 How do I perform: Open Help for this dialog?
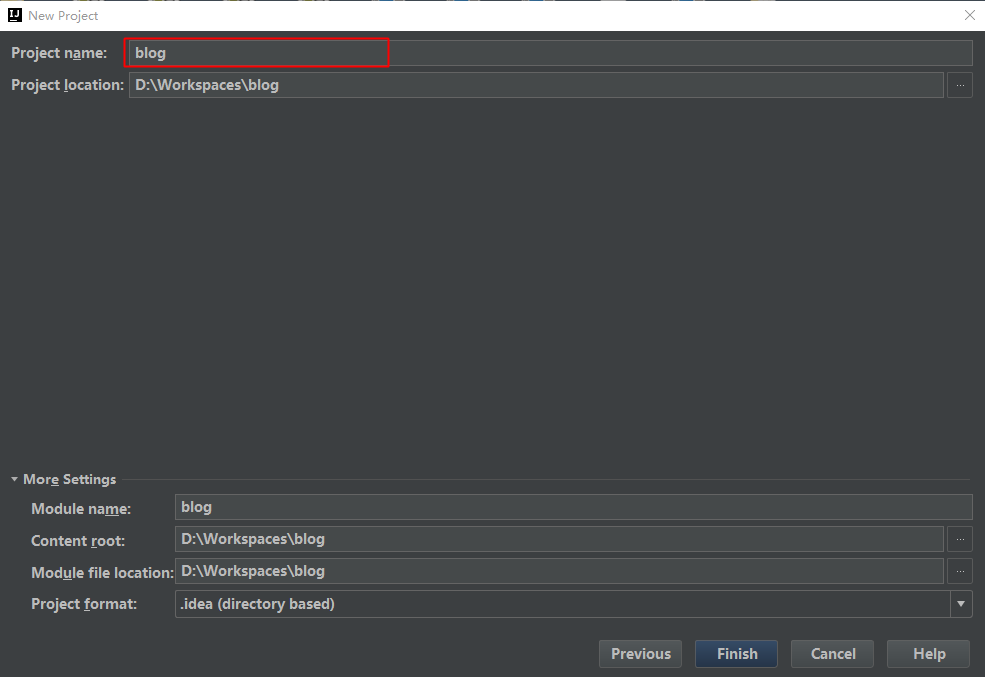point(928,654)
